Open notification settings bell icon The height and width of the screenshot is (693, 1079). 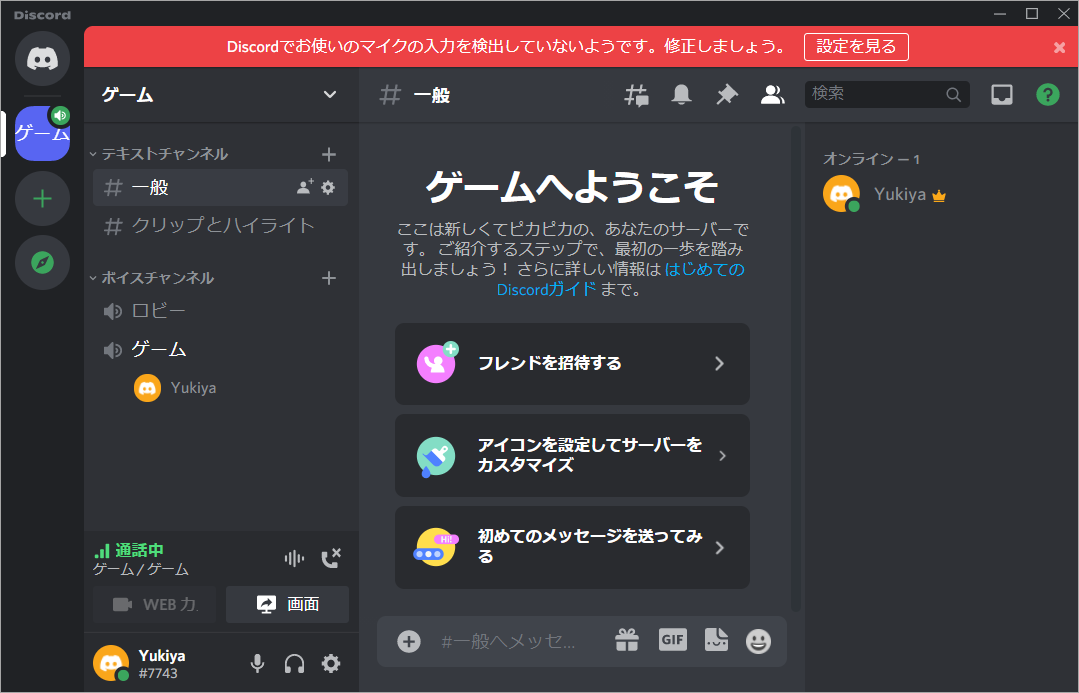(x=681, y=95)
